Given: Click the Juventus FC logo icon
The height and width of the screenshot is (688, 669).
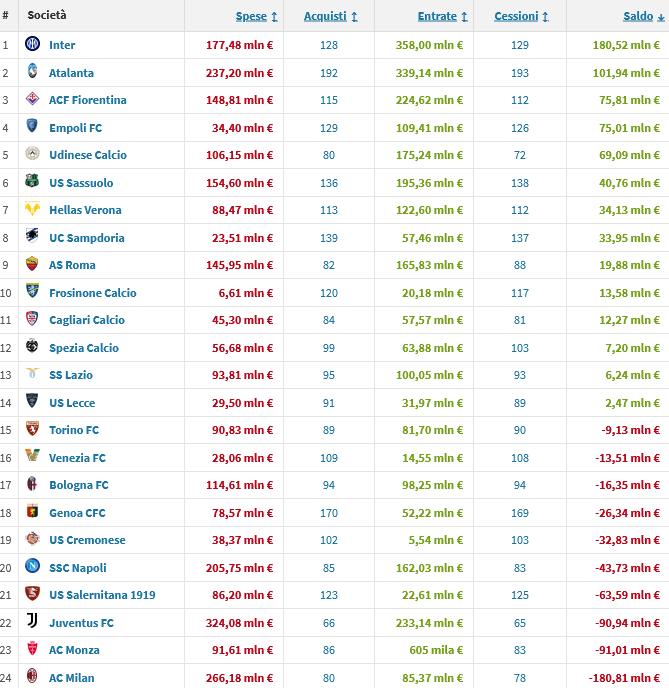Looking at the screenshot, I should [32, 621].
